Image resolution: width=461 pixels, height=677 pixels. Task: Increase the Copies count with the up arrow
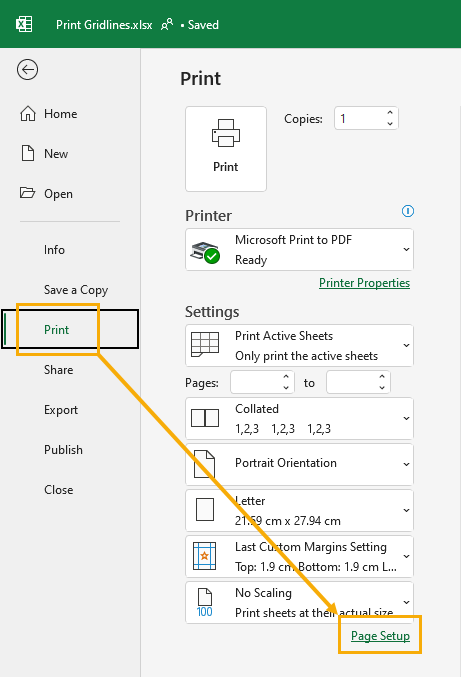[390, 112]
